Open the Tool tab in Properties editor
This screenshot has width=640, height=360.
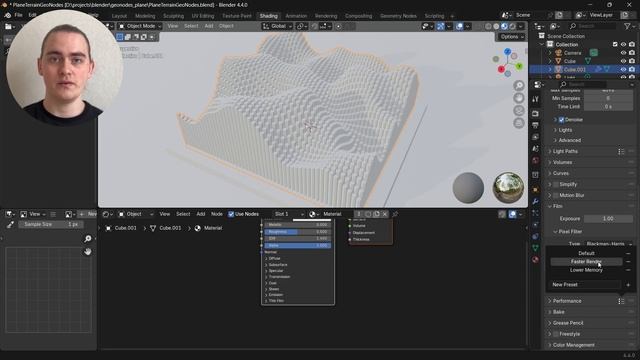[x=536, y=99]
